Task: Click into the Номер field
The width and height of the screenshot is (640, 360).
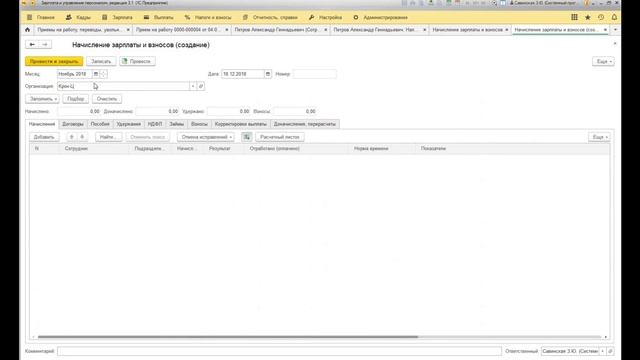Action: (315, 74)
